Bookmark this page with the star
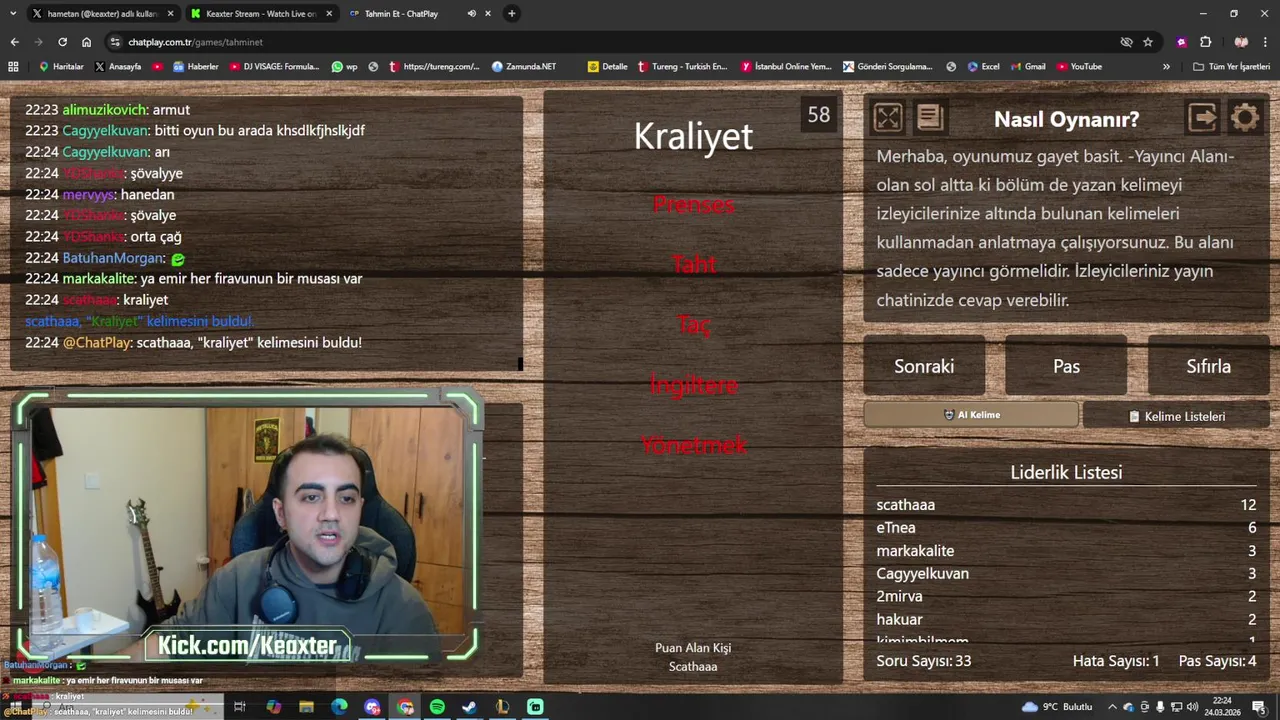 (1148, 42)
